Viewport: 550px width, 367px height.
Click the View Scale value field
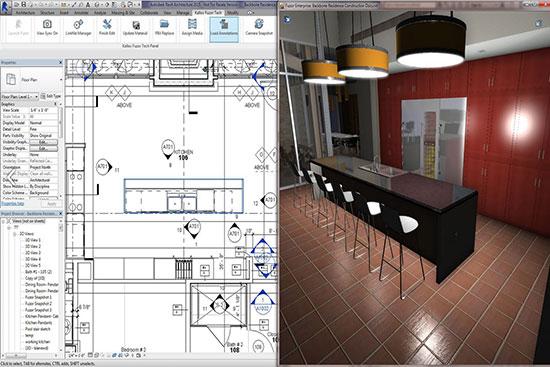(43, 110)
